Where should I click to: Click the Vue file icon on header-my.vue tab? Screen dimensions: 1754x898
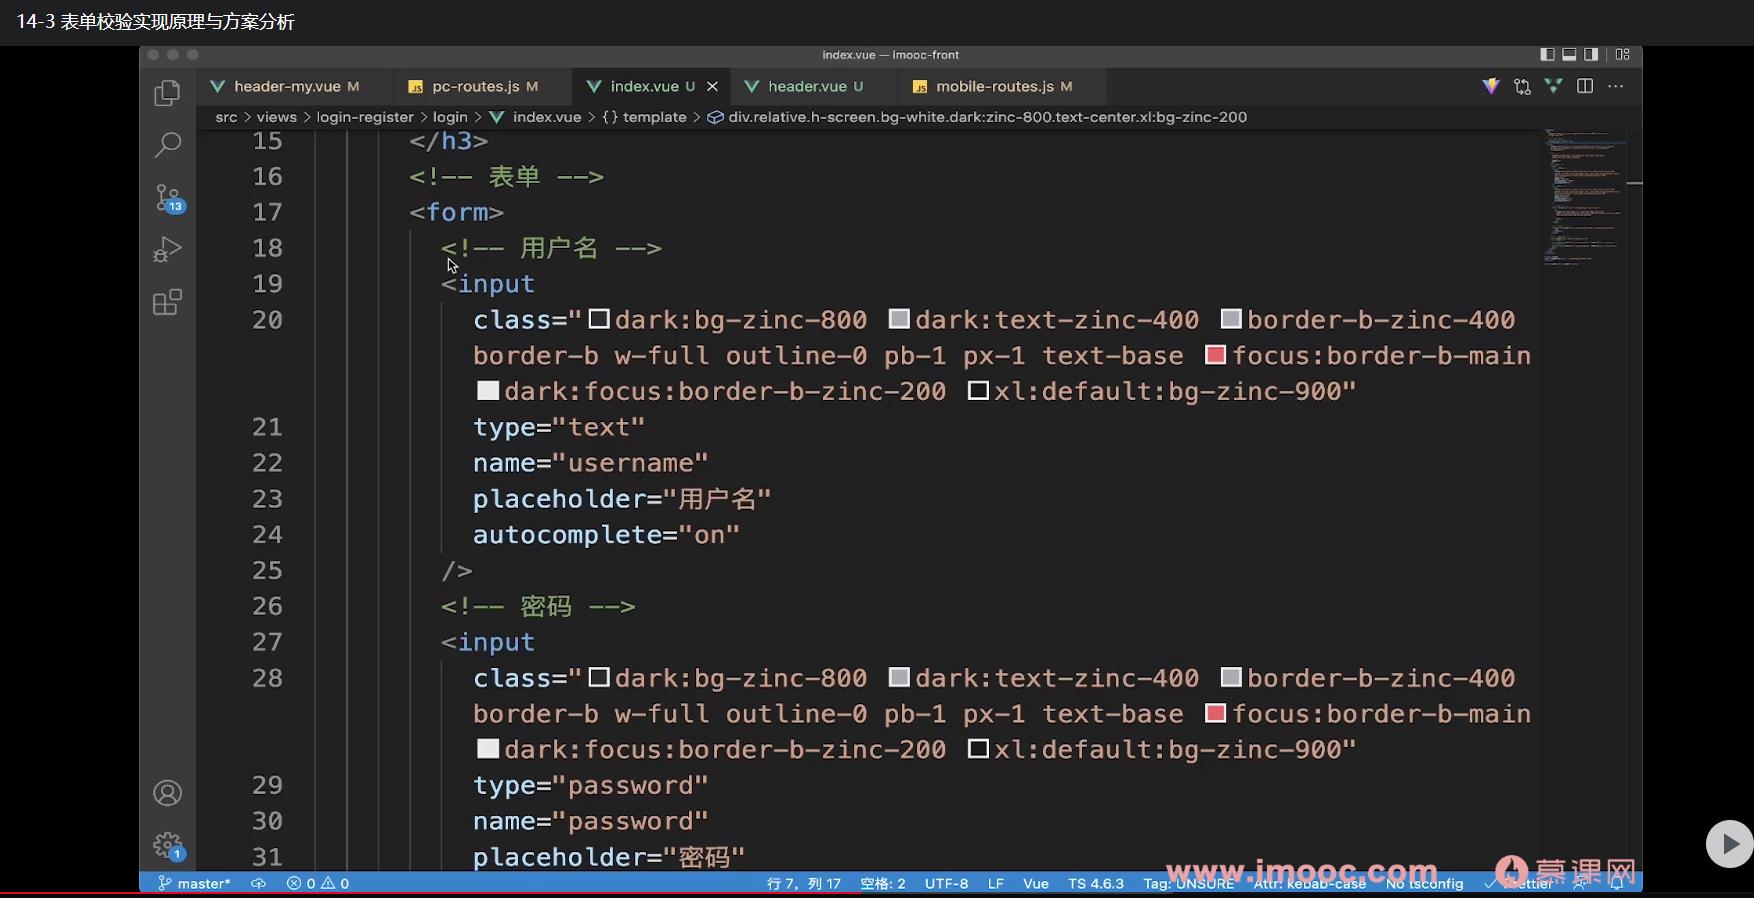coord(217,86)
